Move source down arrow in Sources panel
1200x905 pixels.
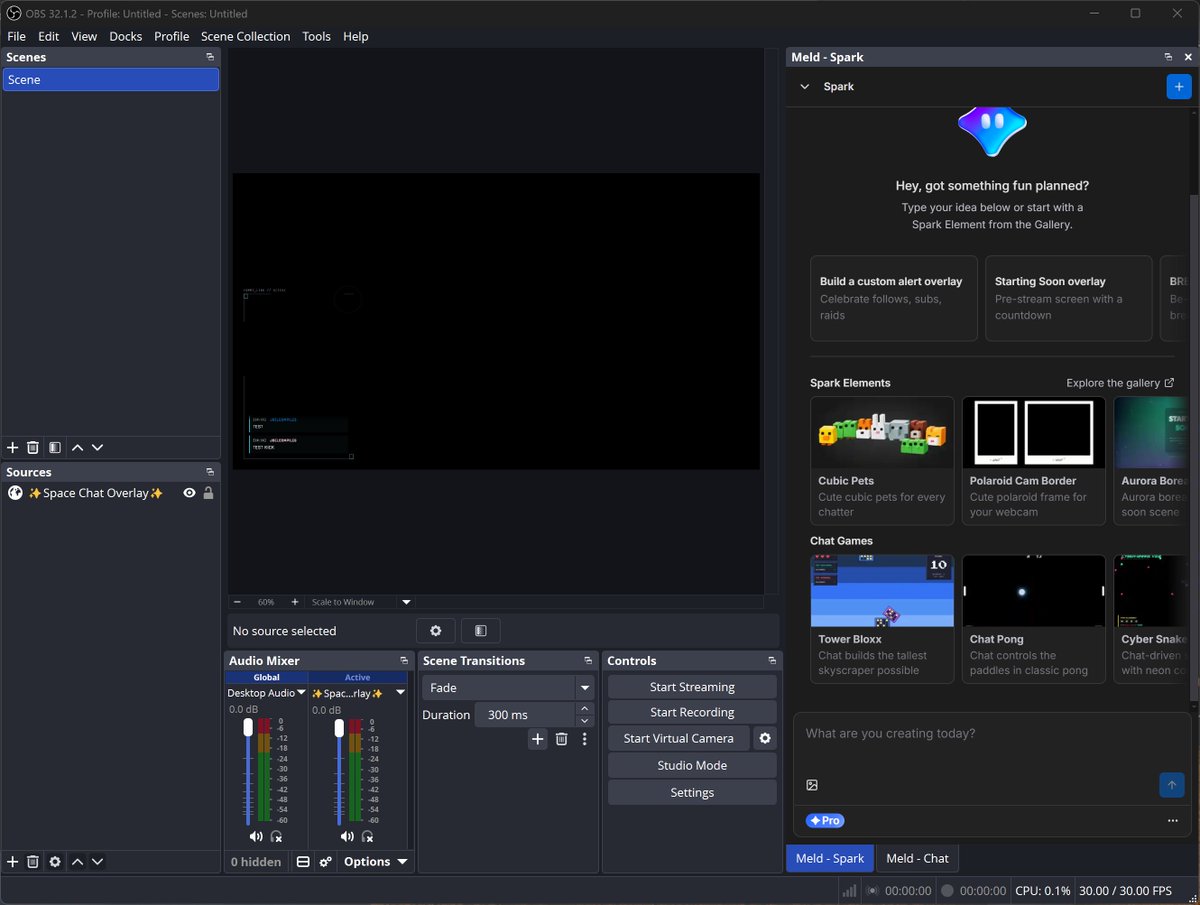[97, 861]
